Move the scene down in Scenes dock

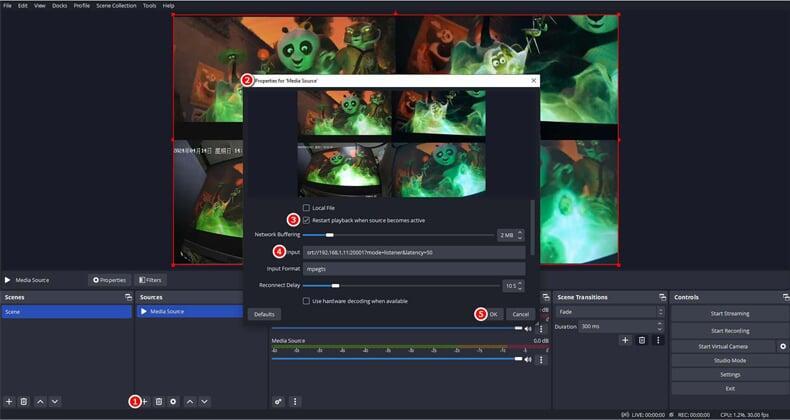click(55, 401)
